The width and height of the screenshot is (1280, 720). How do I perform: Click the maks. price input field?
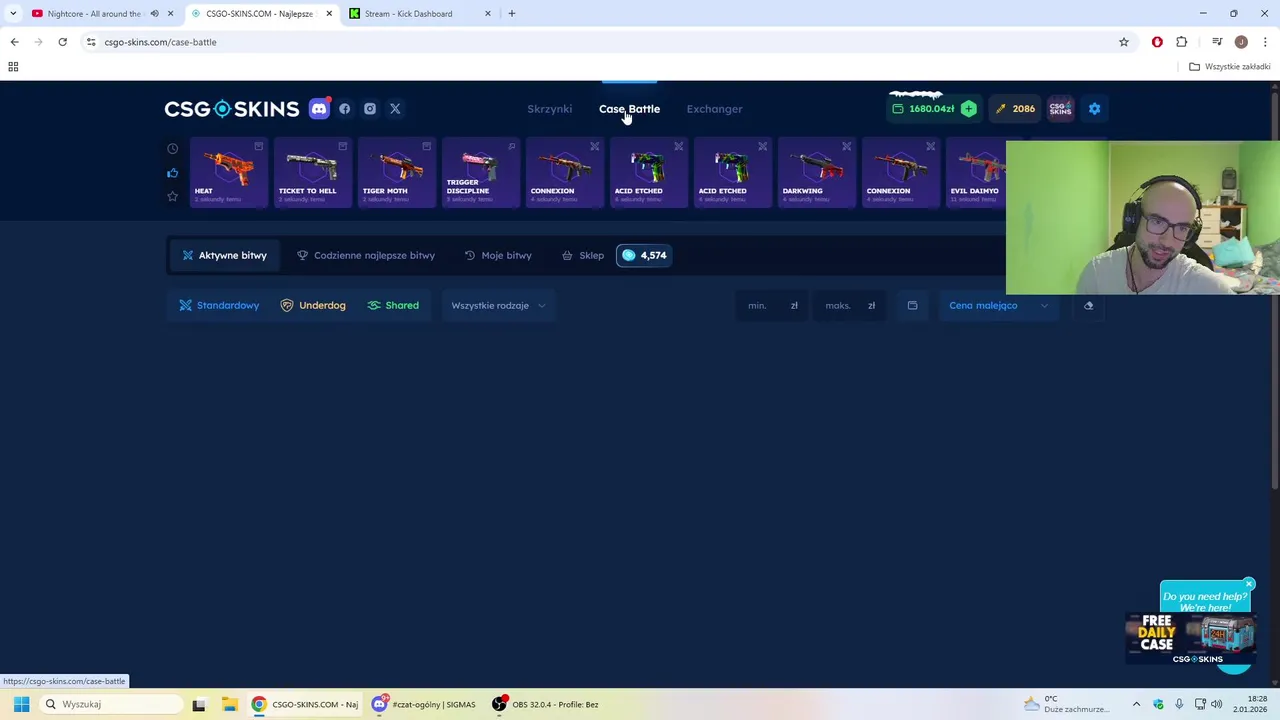(x=850, y=306)
